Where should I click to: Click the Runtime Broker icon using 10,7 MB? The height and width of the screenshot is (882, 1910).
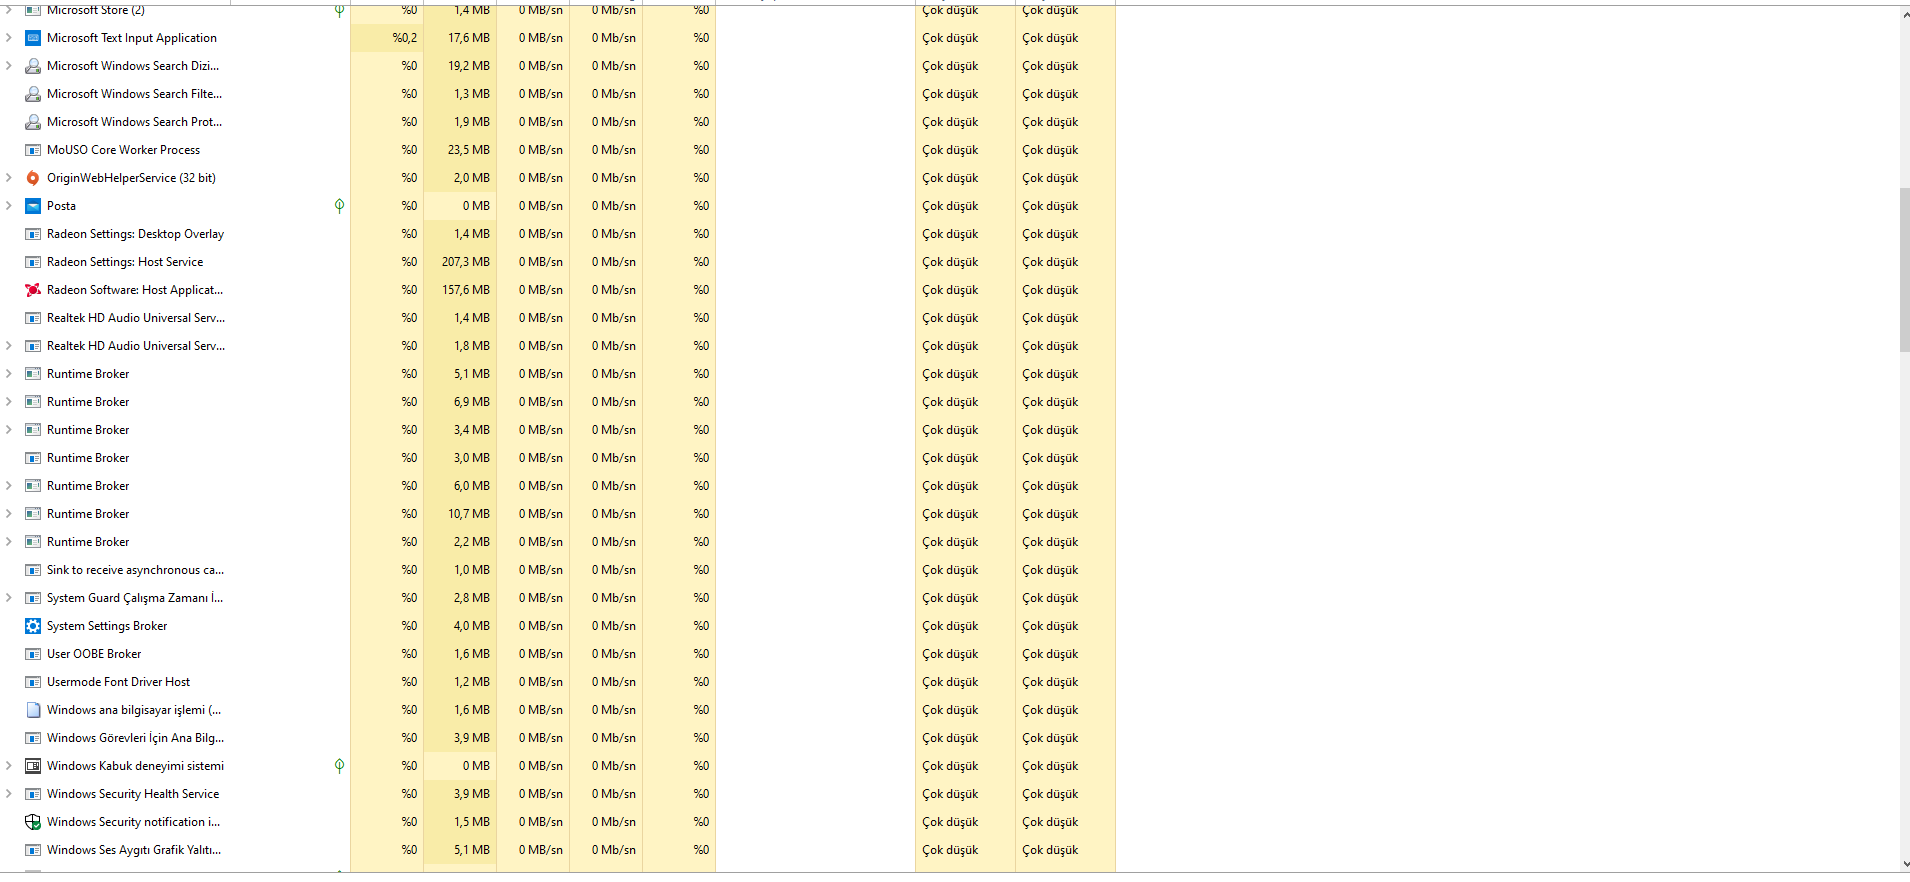(x=33, y=514)
